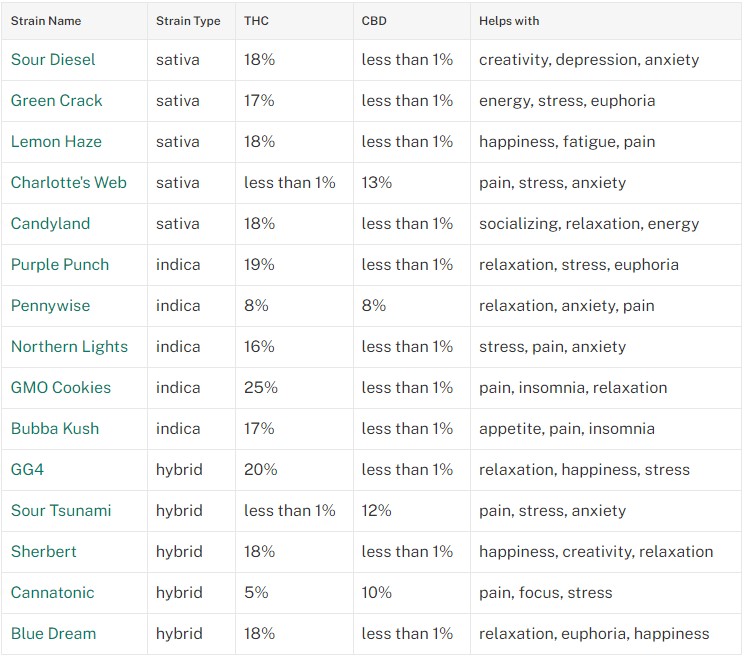Open the GMO Cookies strain link
Screen dimensions: 744x657
(61, 388)
